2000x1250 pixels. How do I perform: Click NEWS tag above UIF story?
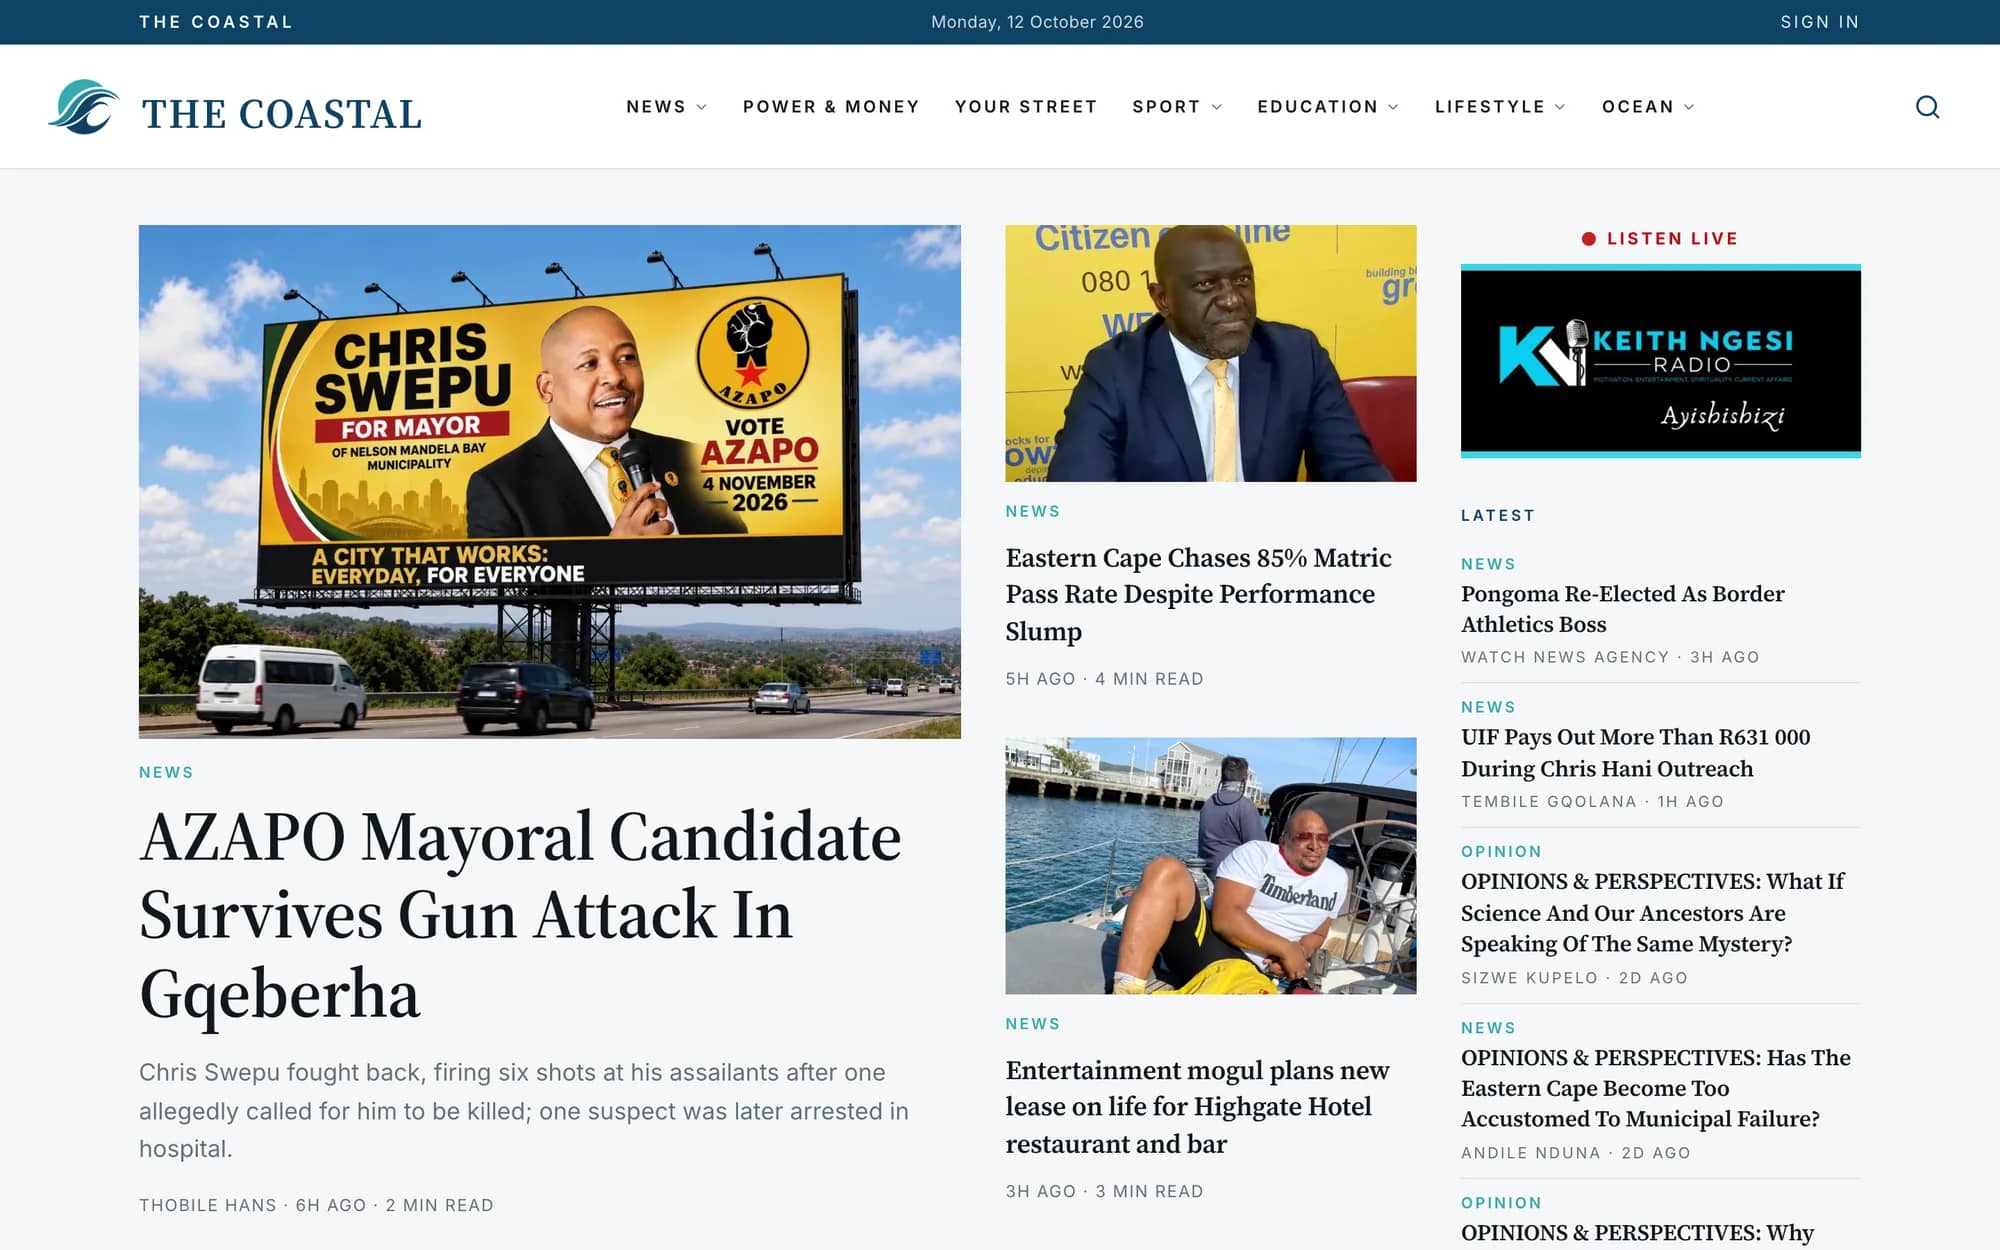(x=1488, y=707)
